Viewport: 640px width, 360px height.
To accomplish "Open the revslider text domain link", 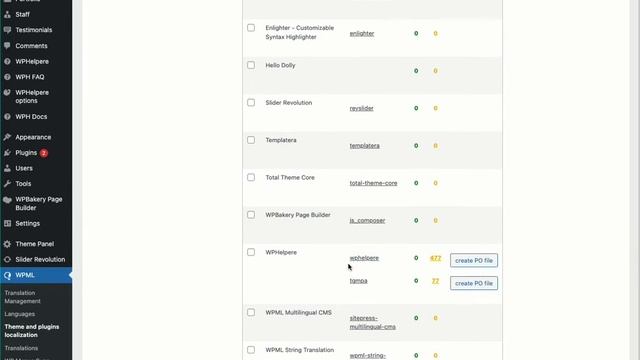I will tap(361, 108).
